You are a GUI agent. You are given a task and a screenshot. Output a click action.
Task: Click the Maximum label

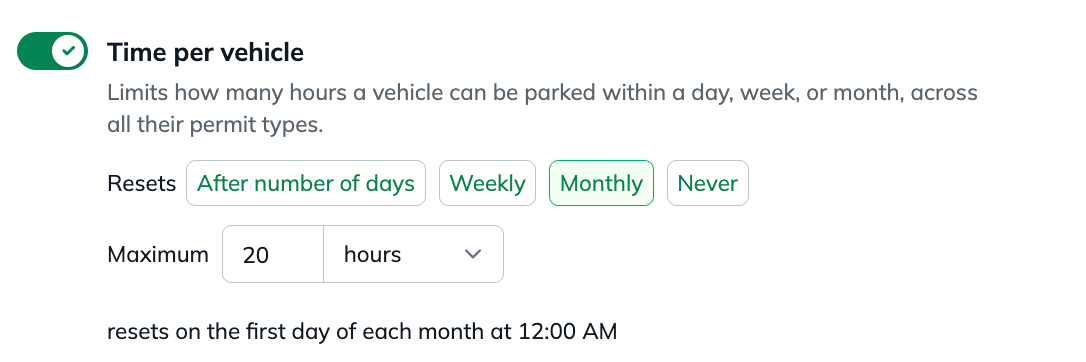pyautogui.click(x=158, y=254)
